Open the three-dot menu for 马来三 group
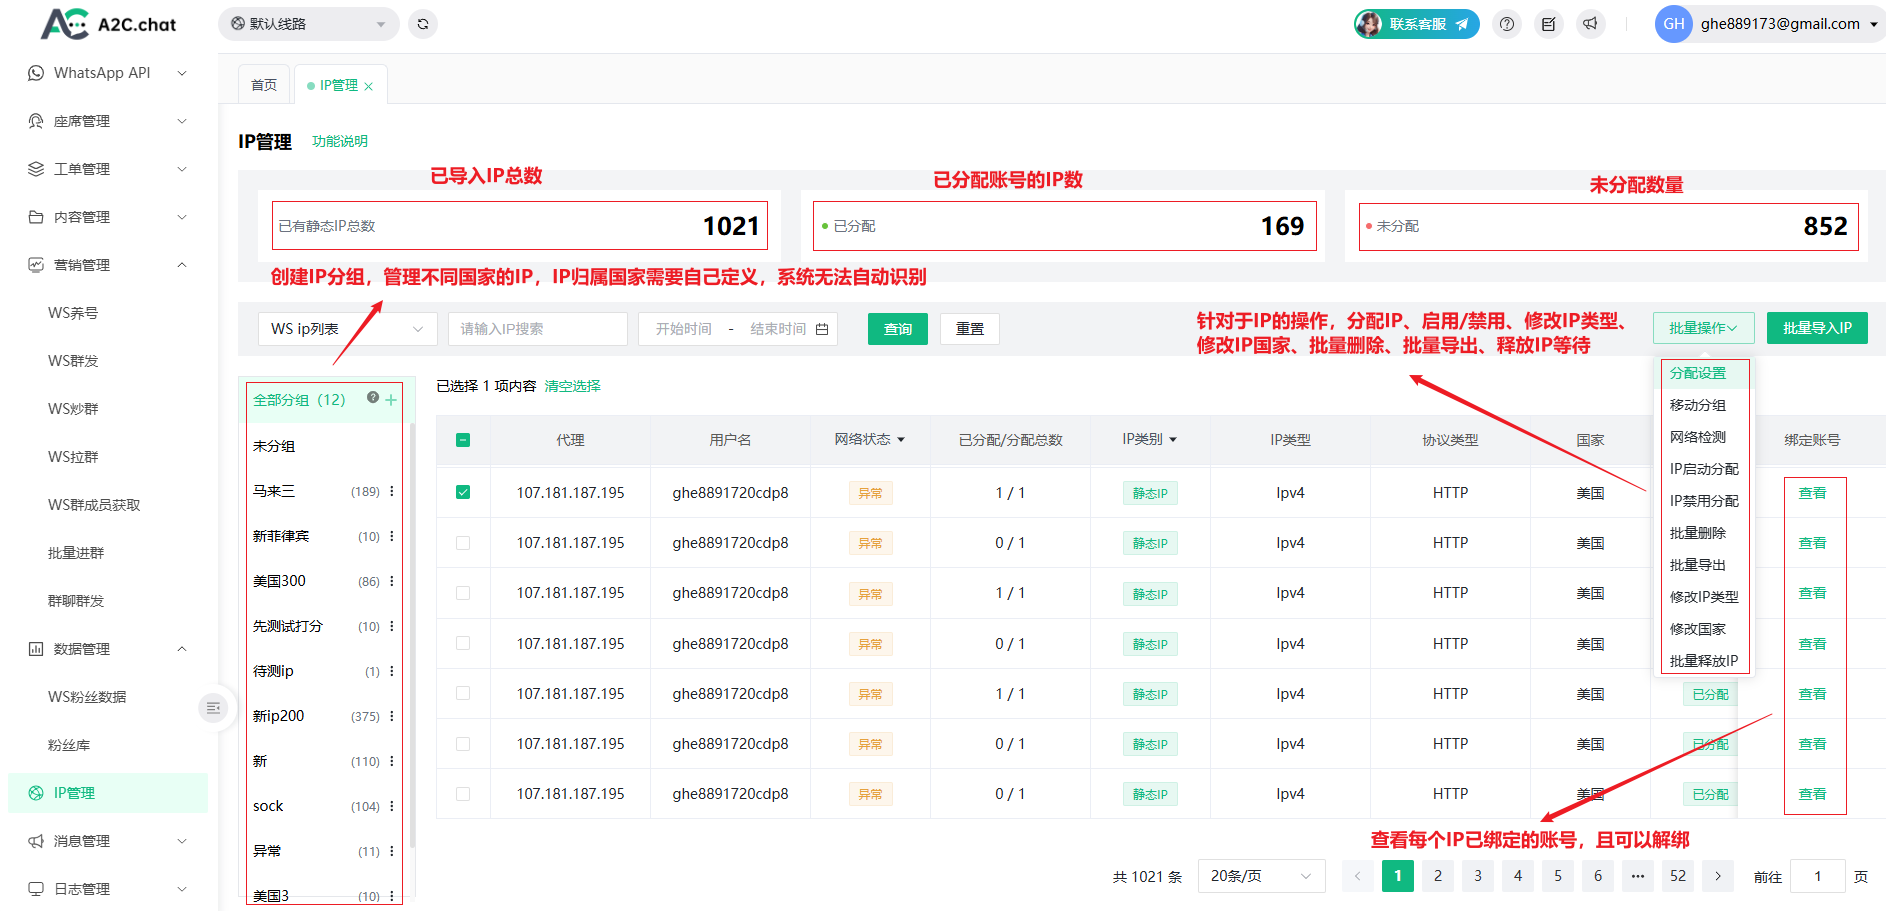The width and height of the screenshot is (1886, 911). [392, 491]
